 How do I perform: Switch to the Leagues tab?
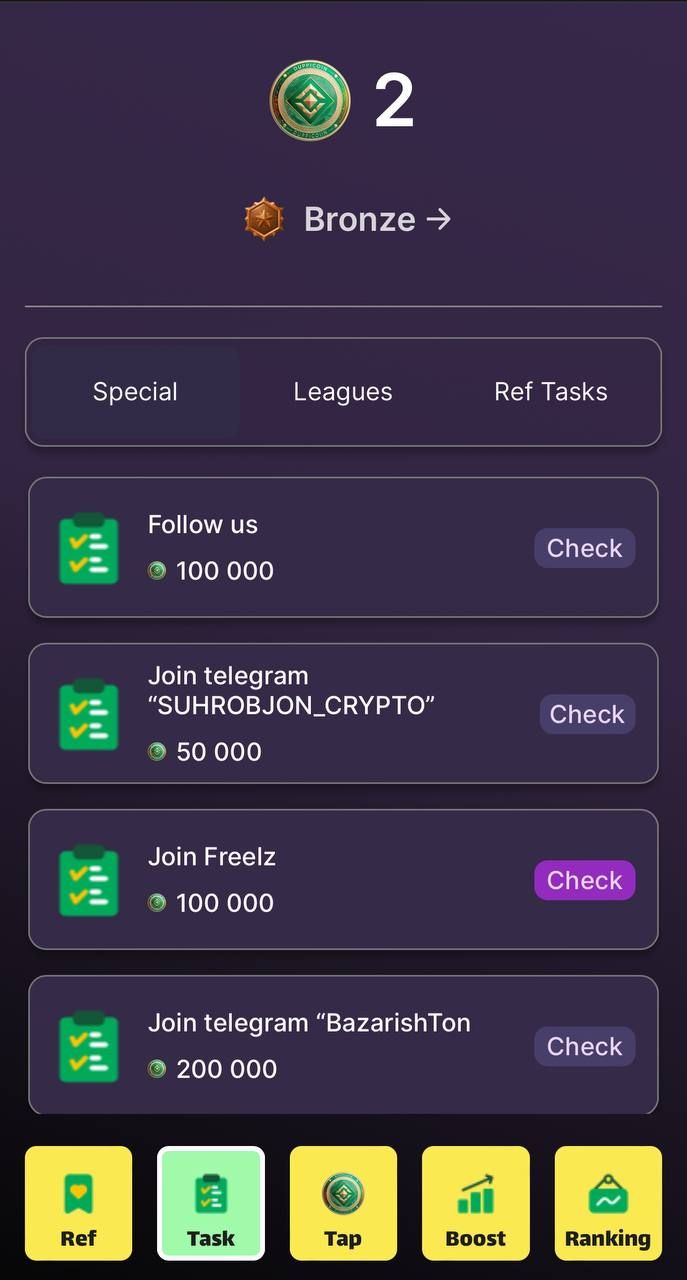click(343, 392)
